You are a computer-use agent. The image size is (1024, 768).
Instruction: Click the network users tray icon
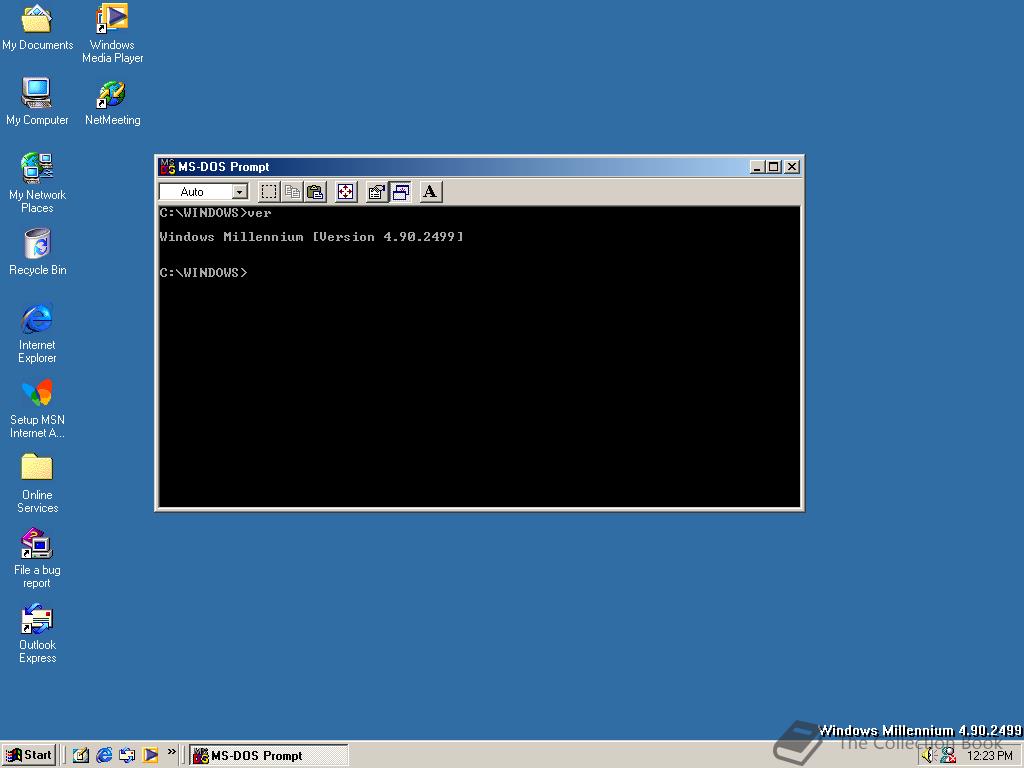point(948,756)
